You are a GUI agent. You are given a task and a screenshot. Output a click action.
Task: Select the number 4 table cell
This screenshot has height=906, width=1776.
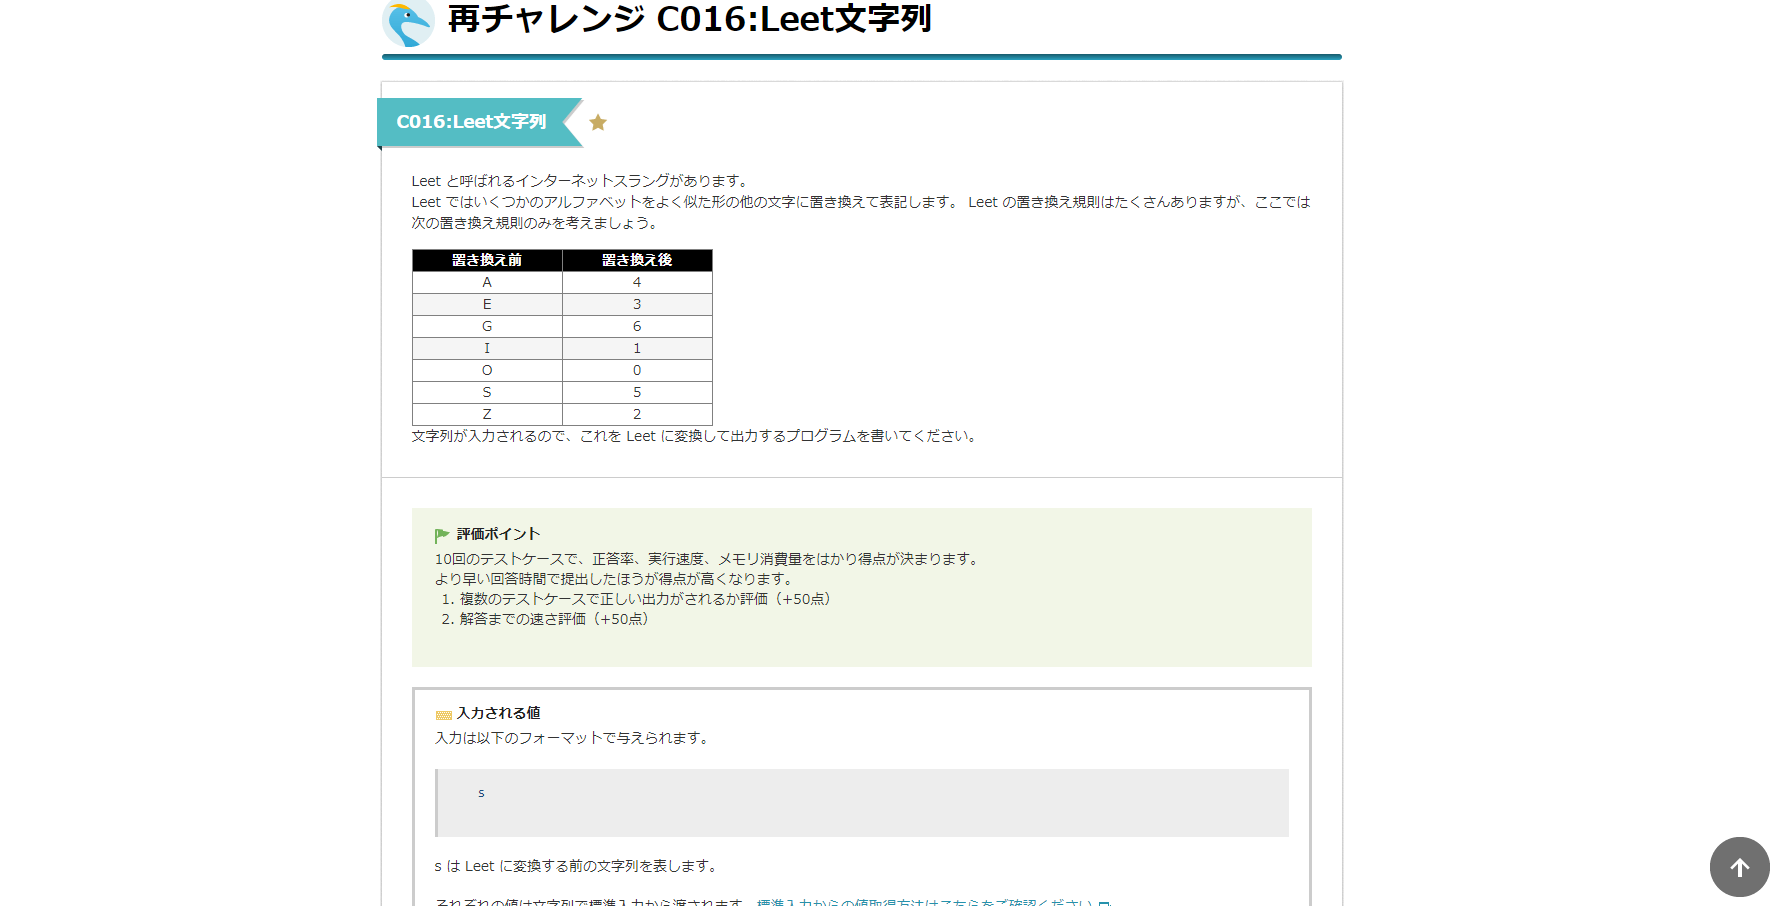click(637, 282)
